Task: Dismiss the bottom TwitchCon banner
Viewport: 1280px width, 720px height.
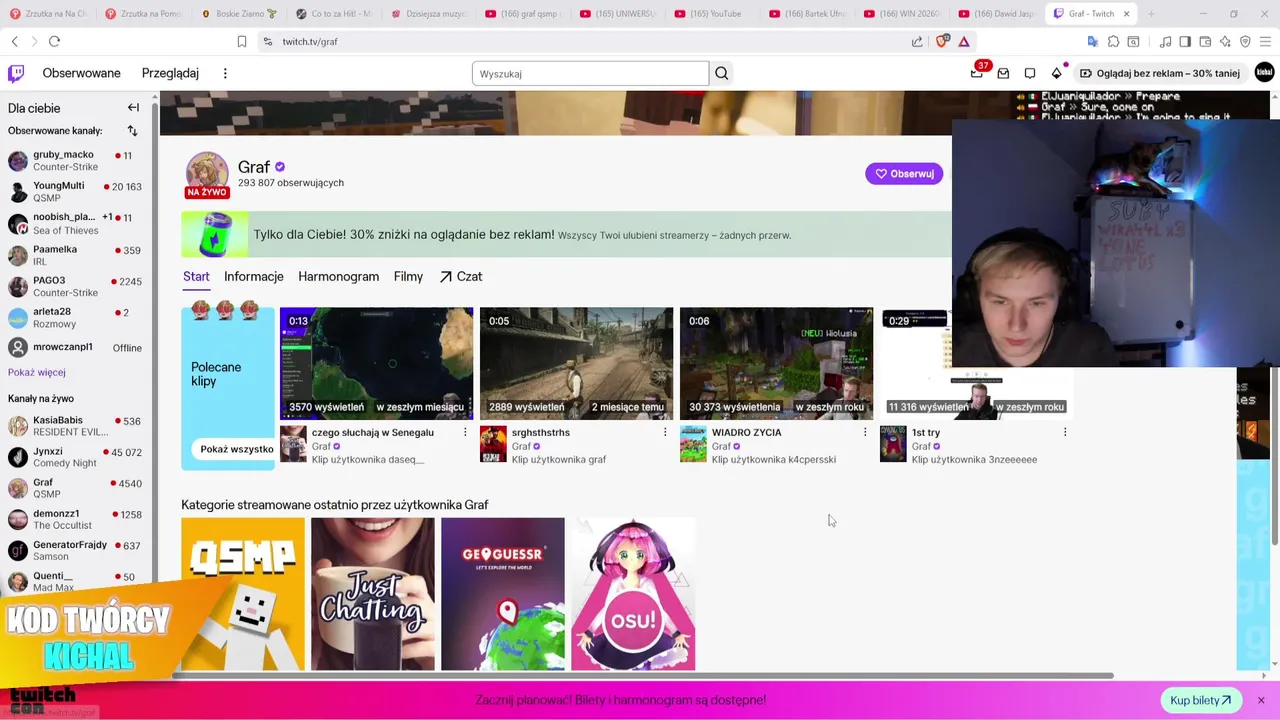Action: pos(1261,700)
